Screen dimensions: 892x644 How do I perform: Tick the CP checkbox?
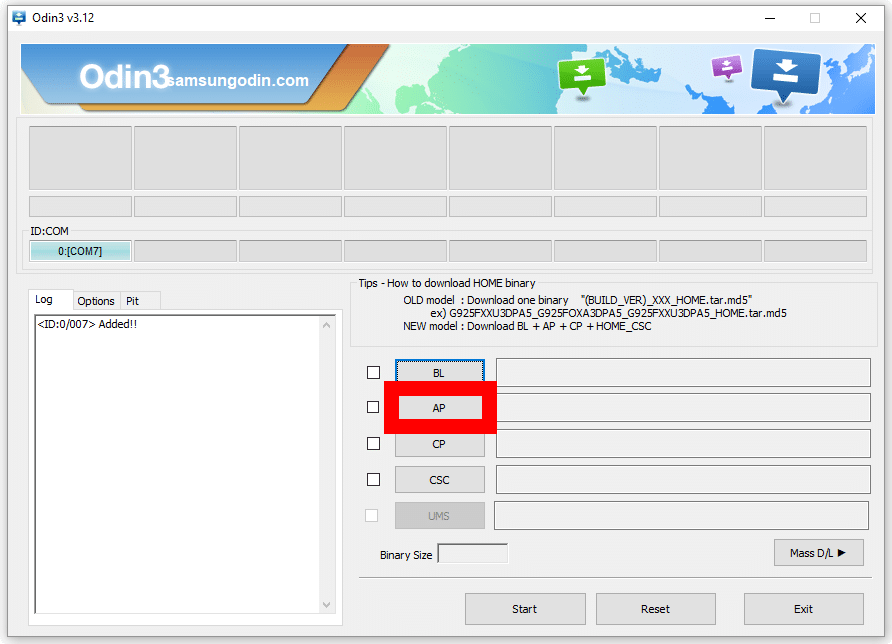coord(373,443)
